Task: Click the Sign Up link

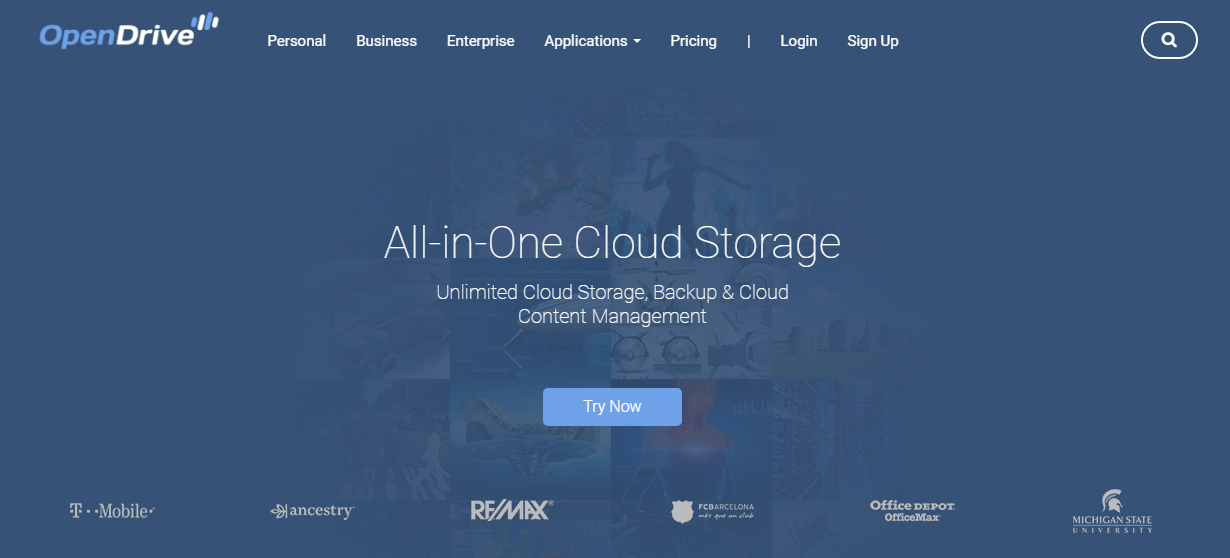Action: click(x=872, y=41)
